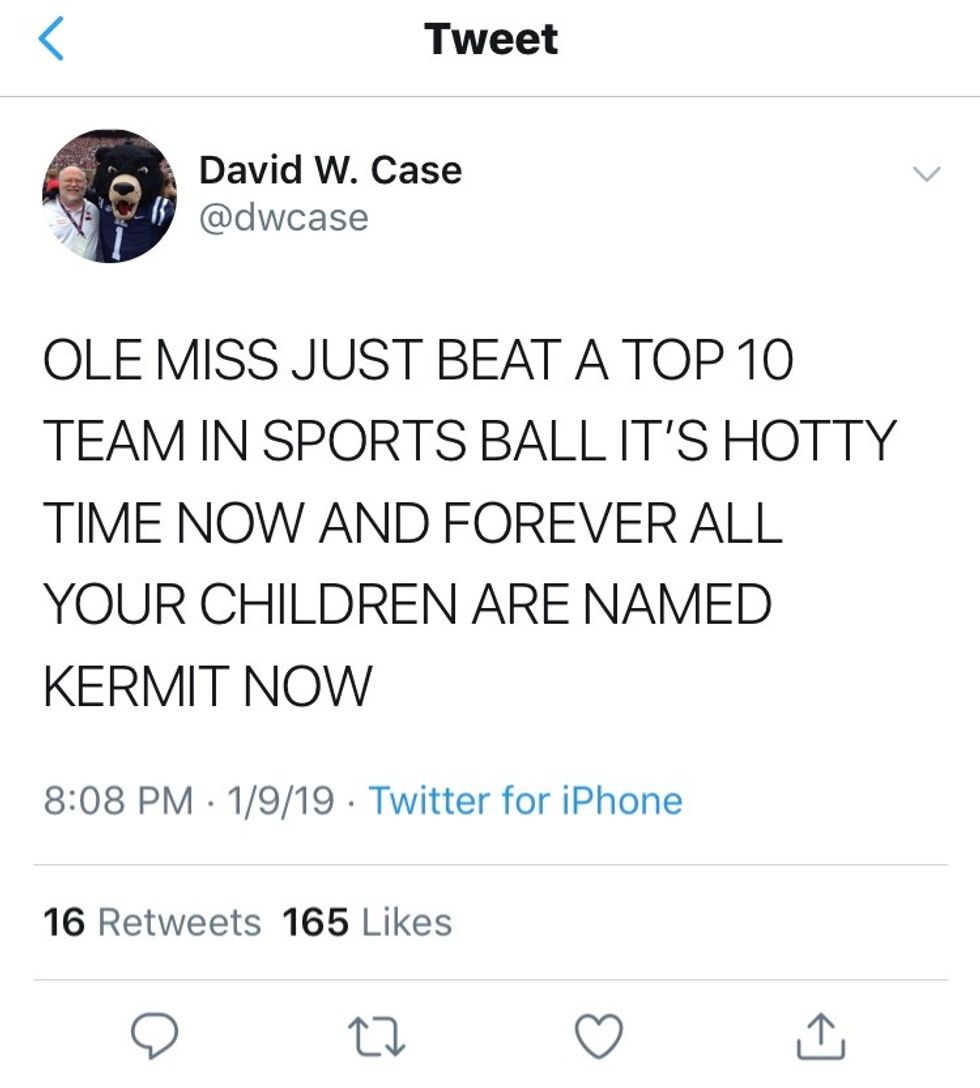Open the David W. Case display name
Screen dimensions: 980x1088
pos(330,170)
